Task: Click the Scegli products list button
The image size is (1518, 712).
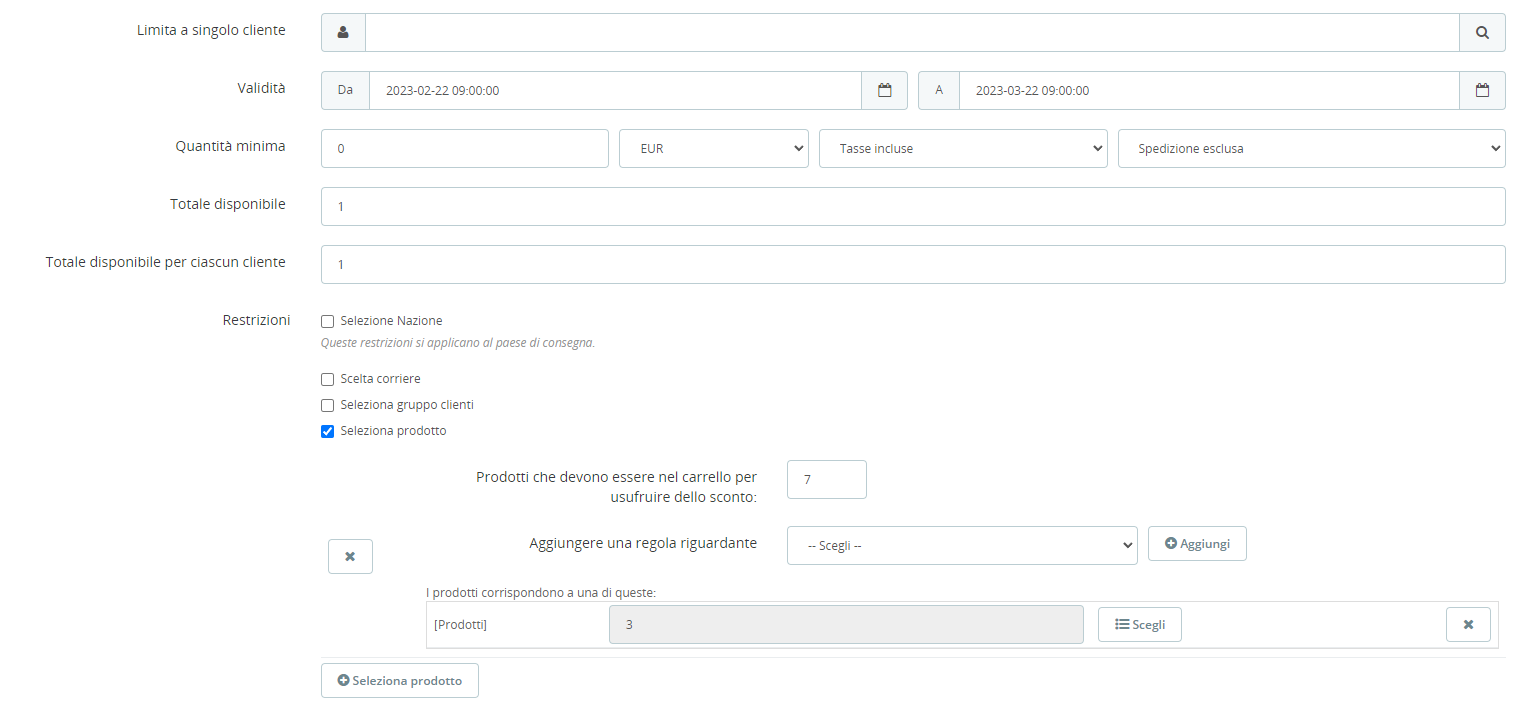Action: coord(1140,624)
